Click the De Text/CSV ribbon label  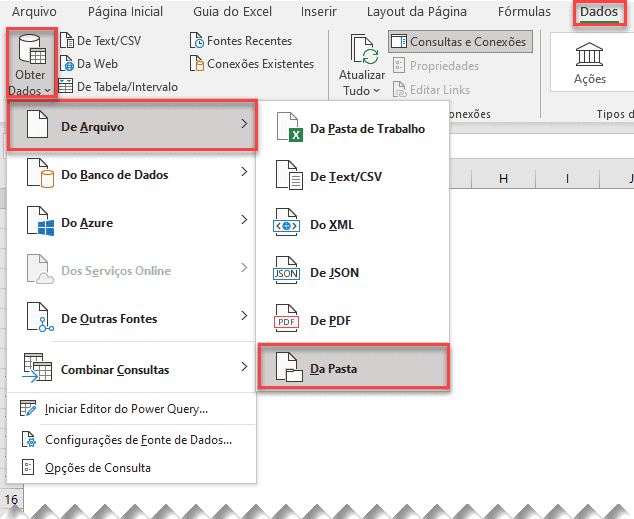[x=109, y=41]
